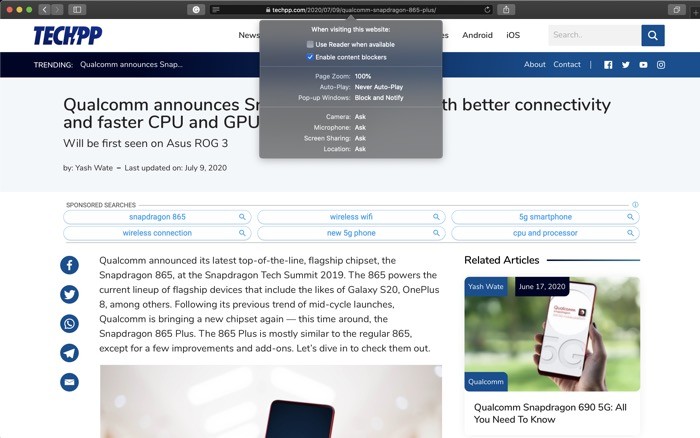The height and width of the screenshot is (438, 700).
Task: Search sponsored term new 5g phone
Action: tap(351, 233)
